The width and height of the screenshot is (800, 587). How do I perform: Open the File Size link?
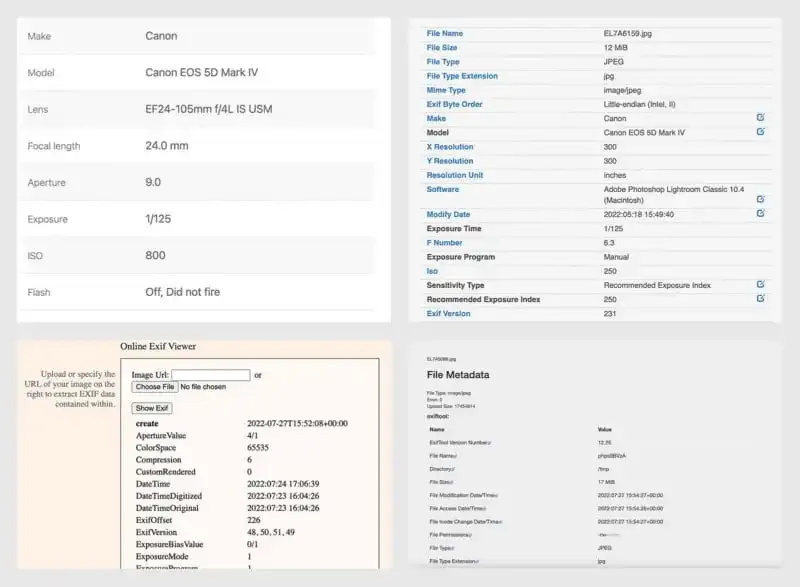click(442, 47)
